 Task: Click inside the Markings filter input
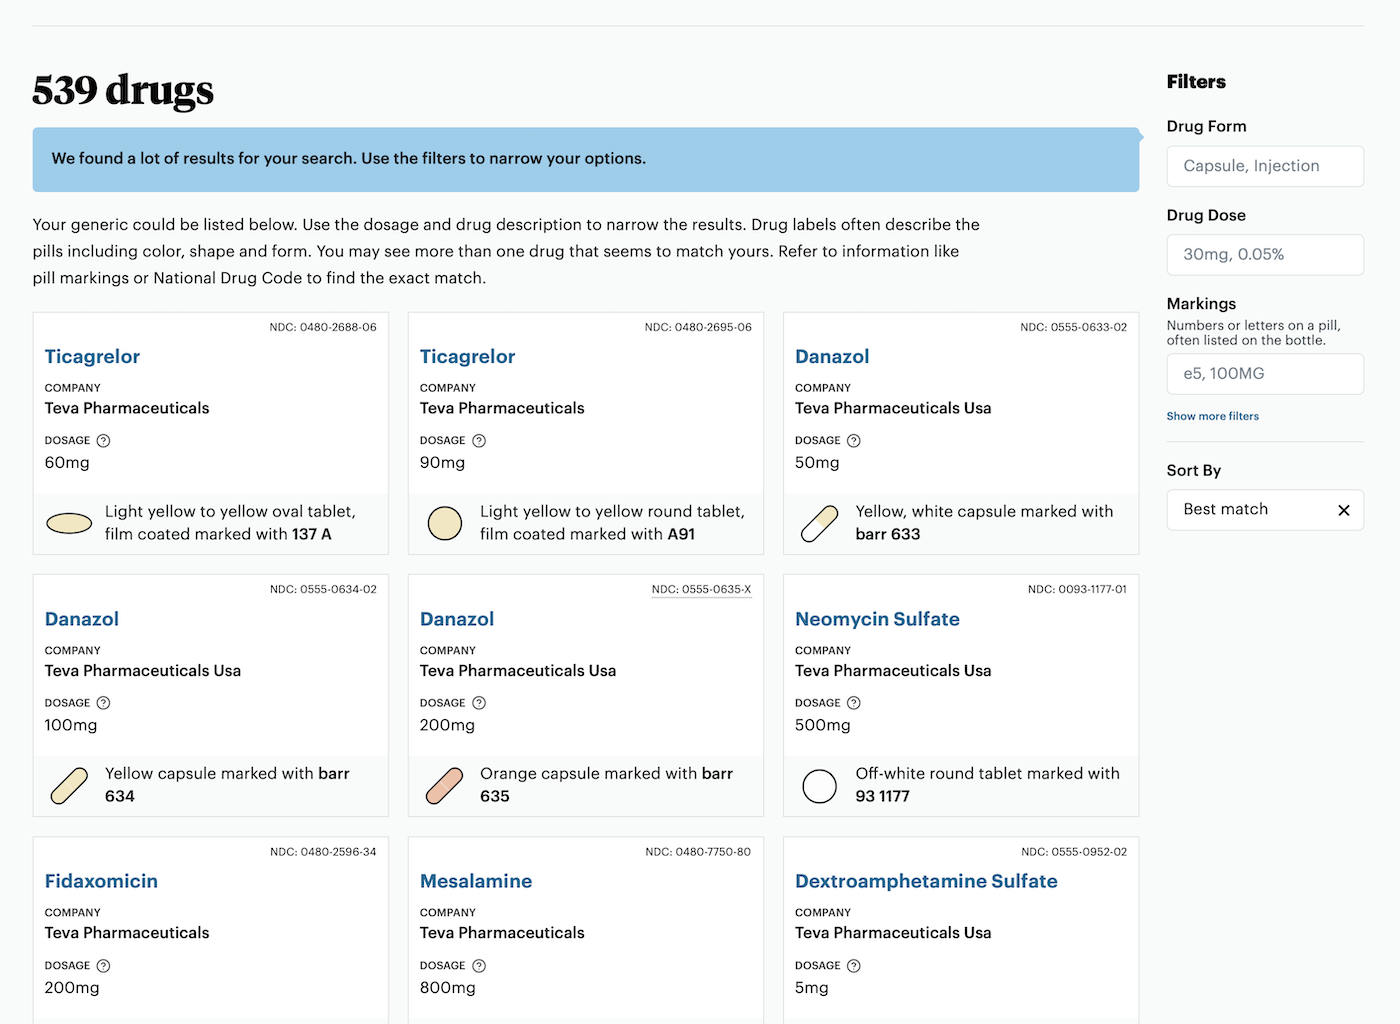1265,374
